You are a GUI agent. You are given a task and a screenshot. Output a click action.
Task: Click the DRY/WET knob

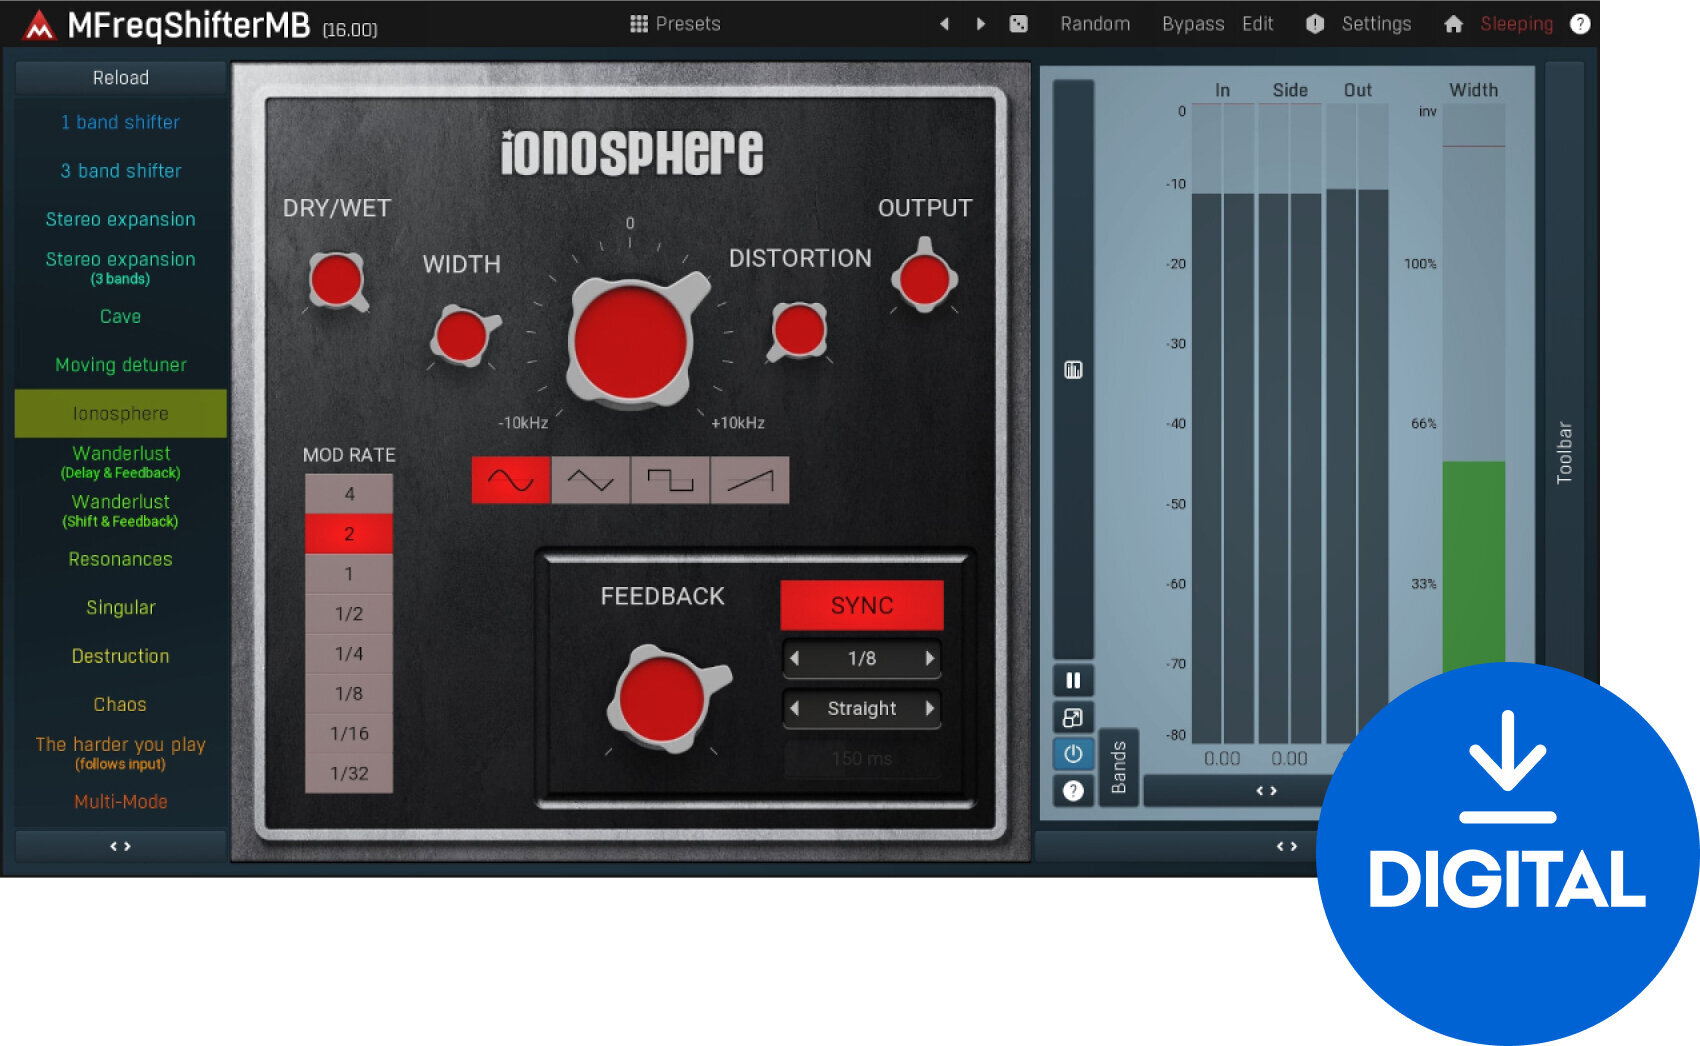pyautogui.click(x=336, y=280)
